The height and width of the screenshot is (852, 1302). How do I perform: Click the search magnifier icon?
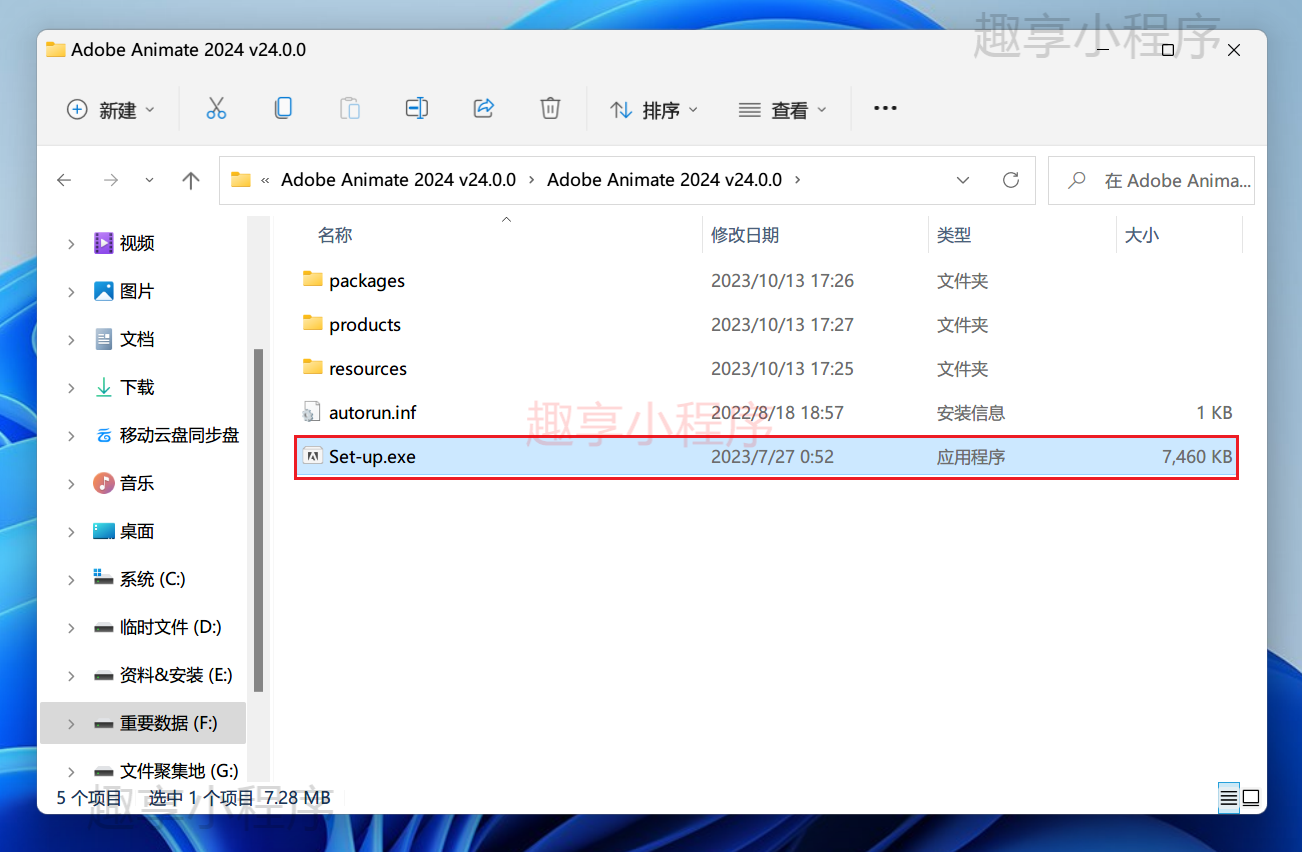pyautogui.click(x=1077, y=180)
